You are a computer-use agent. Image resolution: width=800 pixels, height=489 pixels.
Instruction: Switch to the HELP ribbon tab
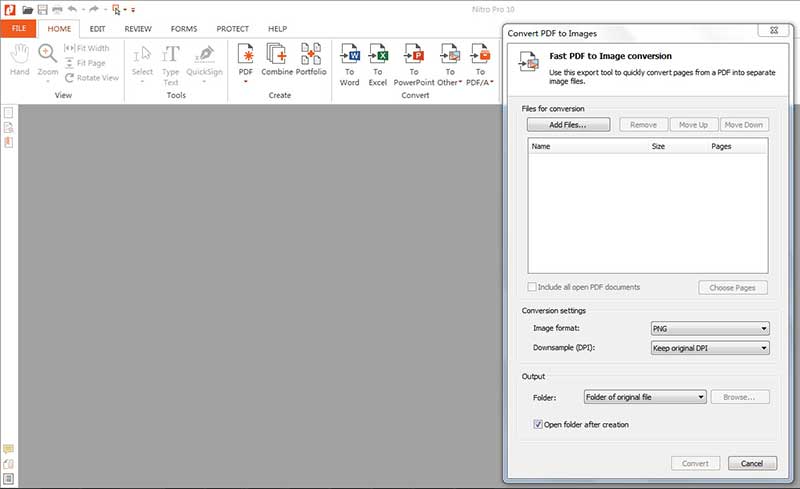[x=278, y=29]
